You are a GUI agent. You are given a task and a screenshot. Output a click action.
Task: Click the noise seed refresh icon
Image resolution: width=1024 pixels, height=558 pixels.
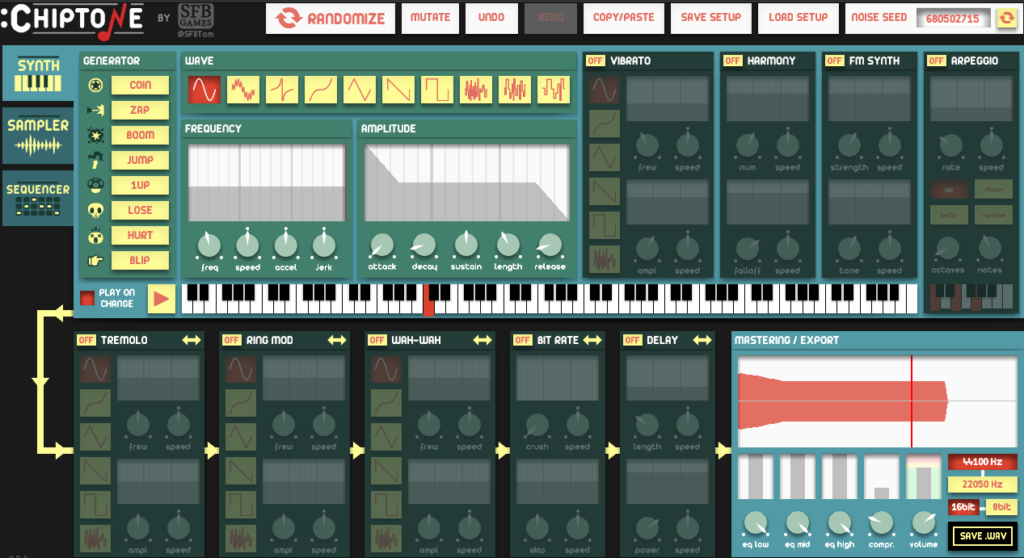pos(1006,18)
